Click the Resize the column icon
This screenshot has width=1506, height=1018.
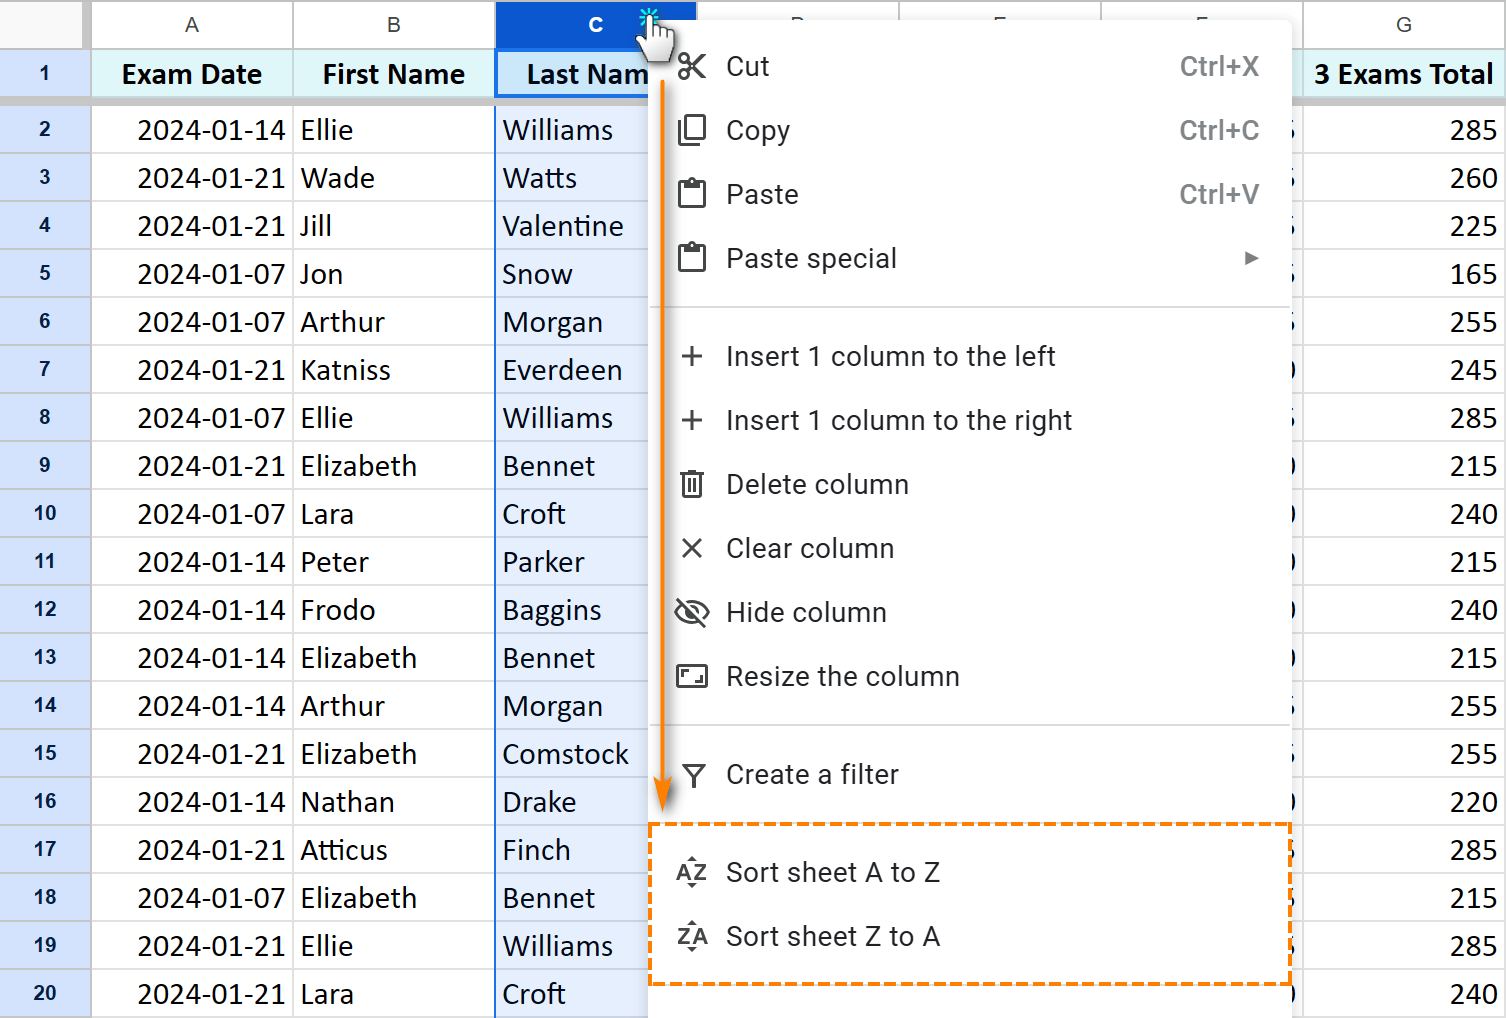coord(692,676)
